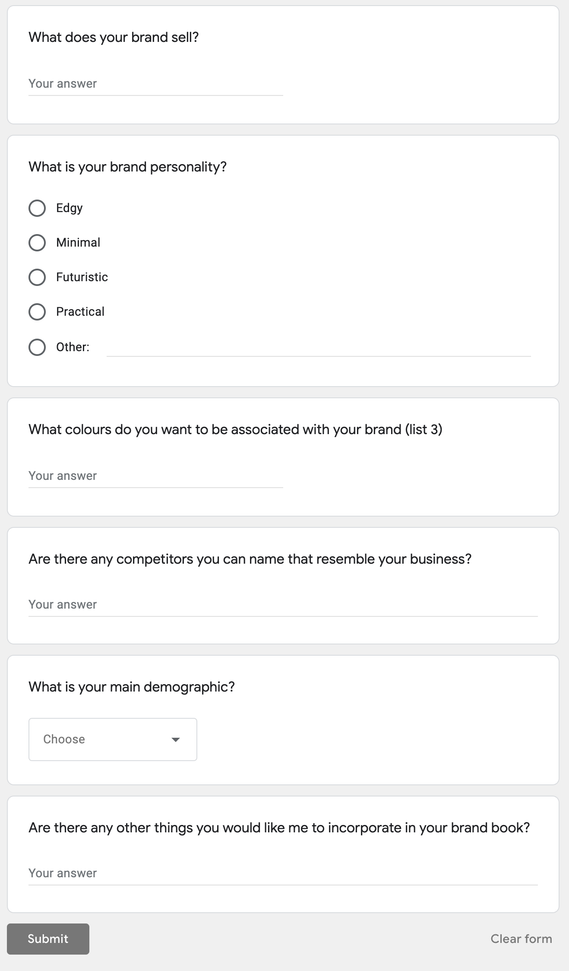Click the Futuristic label text
Viewport: 569px width, 971px height.
click(x=82, y=277)
